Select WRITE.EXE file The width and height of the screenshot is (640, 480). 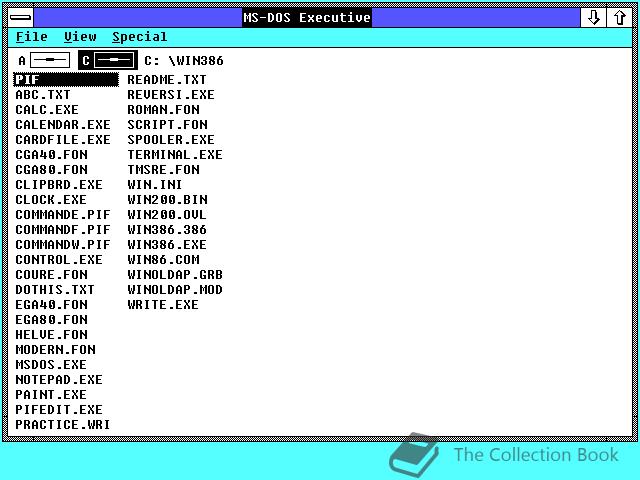point(163,304)
